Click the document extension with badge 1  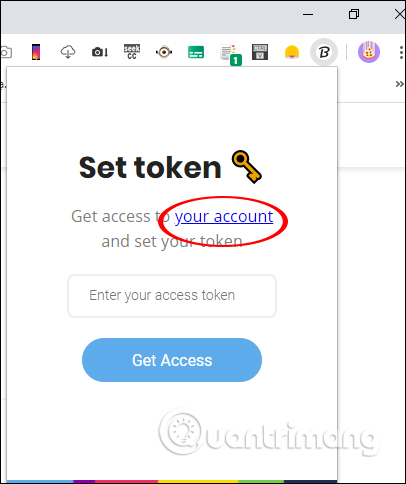(x=230, y=54)
